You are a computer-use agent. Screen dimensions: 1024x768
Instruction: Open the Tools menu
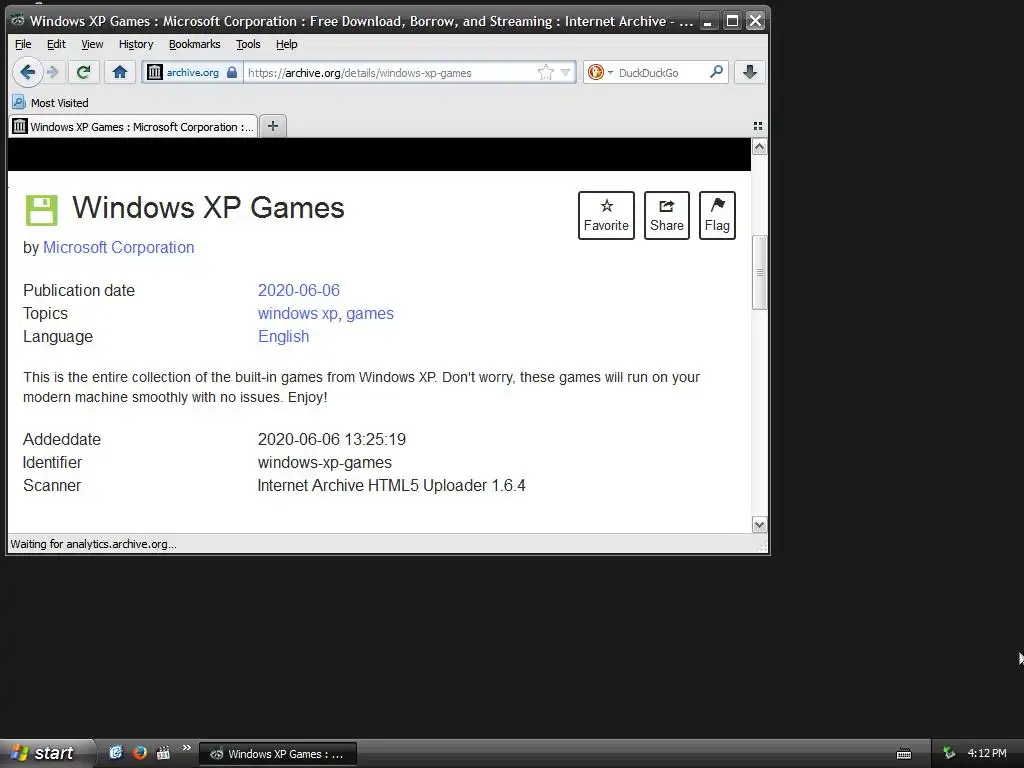click(248, 44)
